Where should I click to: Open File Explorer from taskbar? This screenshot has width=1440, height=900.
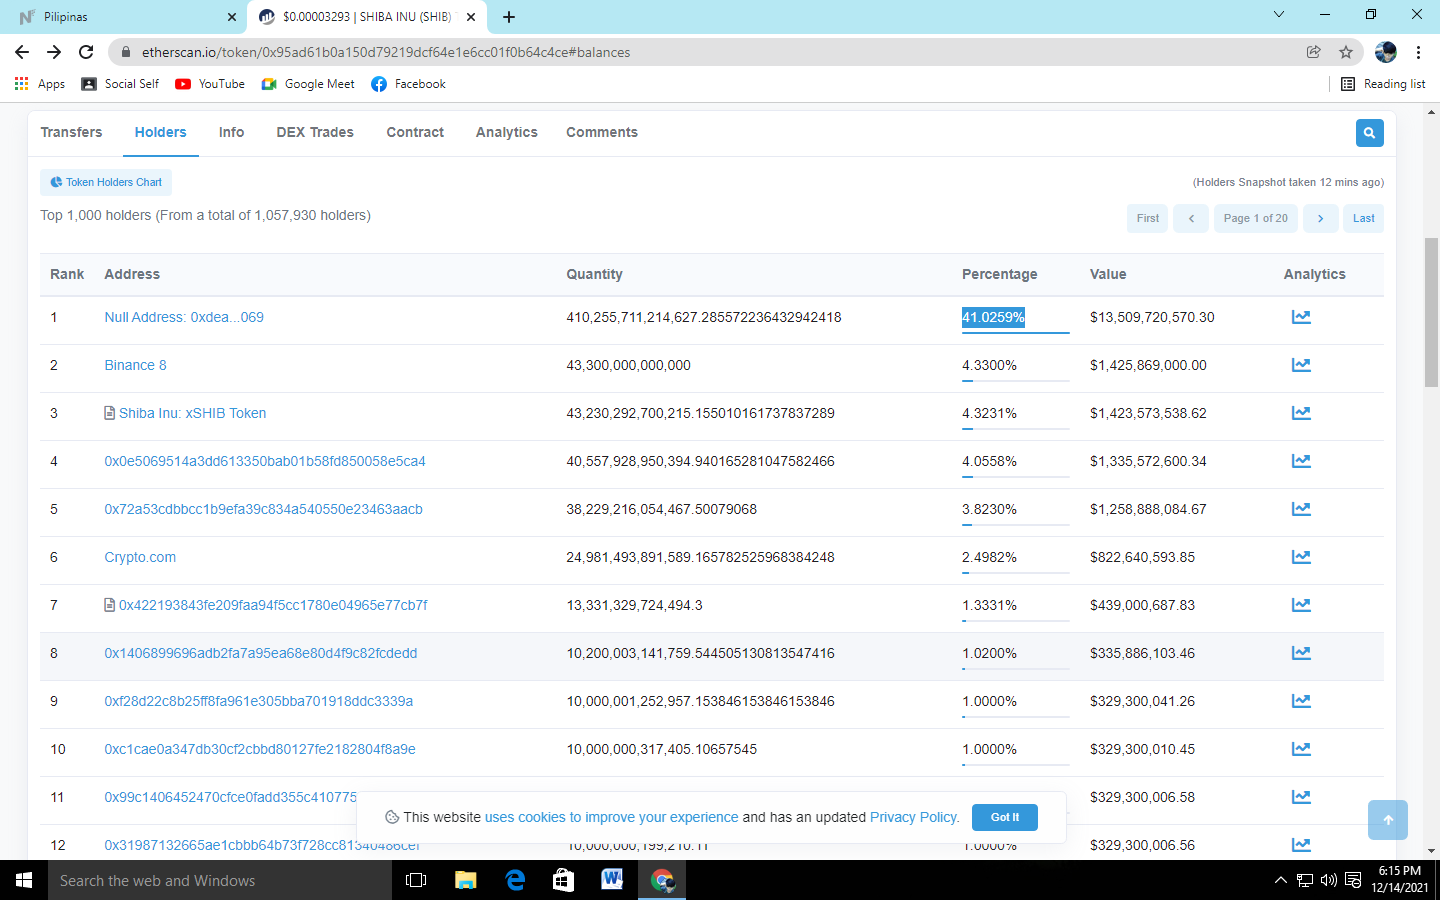click(x=466, y=880)
